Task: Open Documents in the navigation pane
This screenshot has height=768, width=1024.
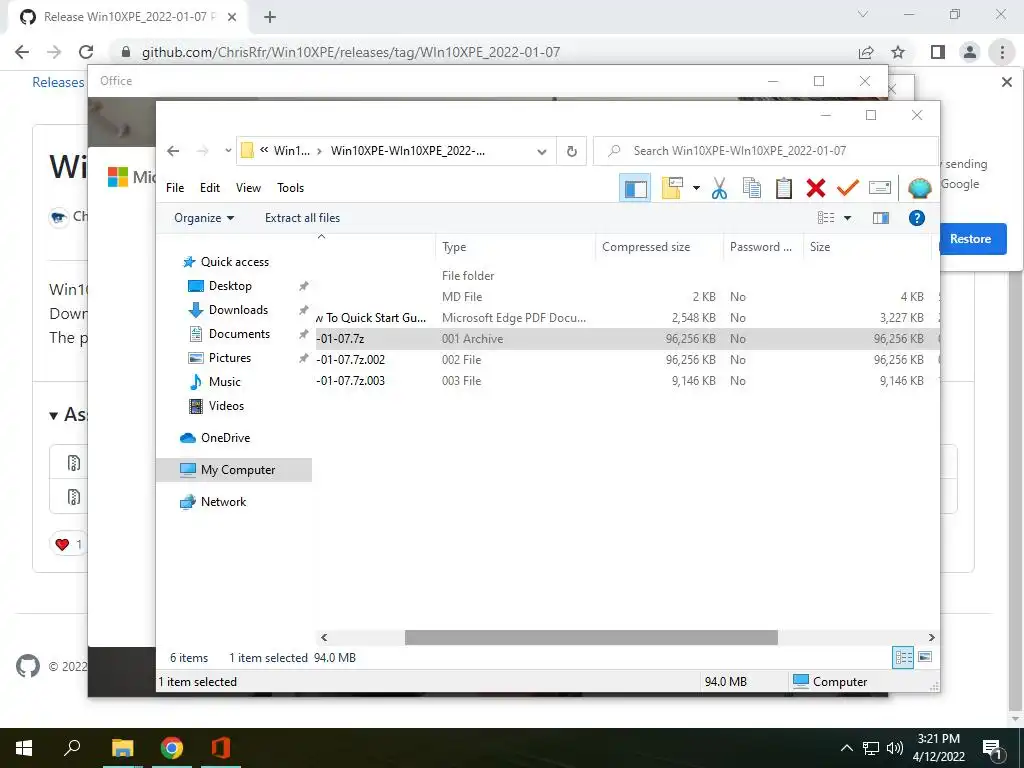Action: click(239, 334)
